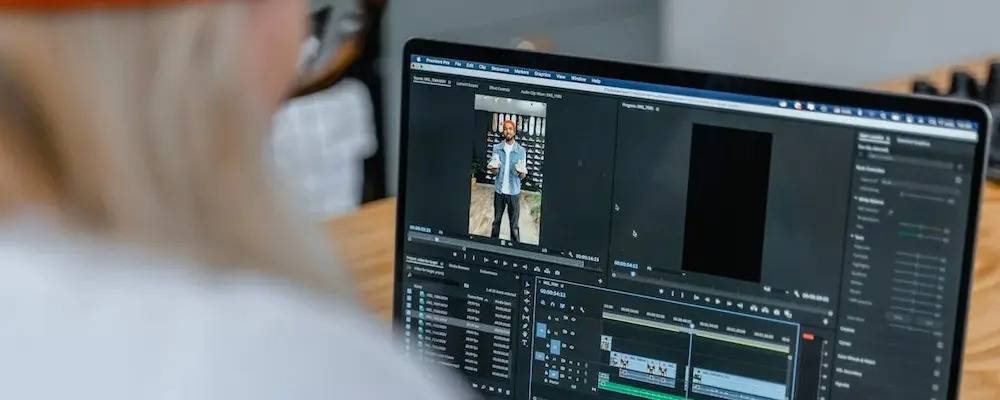The image size is (1000, 400).
Task: Switch to Media Browser tab
Action: [459, 267]
